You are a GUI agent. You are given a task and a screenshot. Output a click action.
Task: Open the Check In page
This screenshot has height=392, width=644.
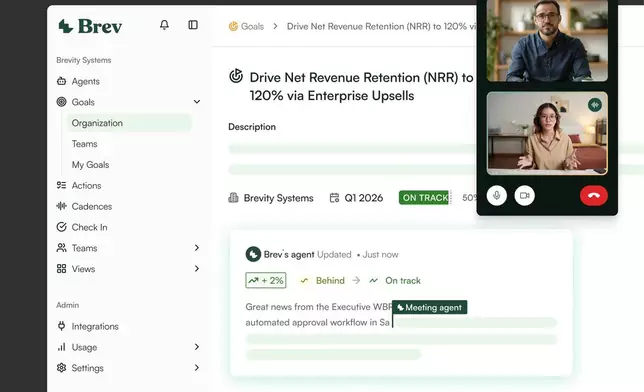coord(90,227)
